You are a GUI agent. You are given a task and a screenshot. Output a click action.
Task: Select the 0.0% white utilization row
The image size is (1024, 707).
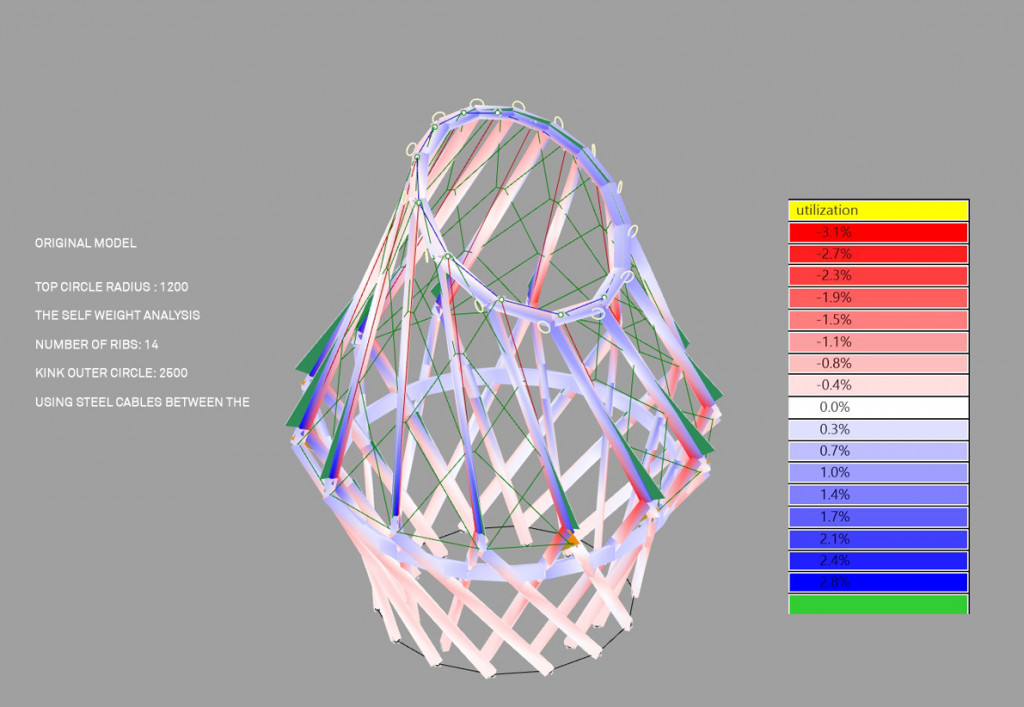[x=878, y=407]
